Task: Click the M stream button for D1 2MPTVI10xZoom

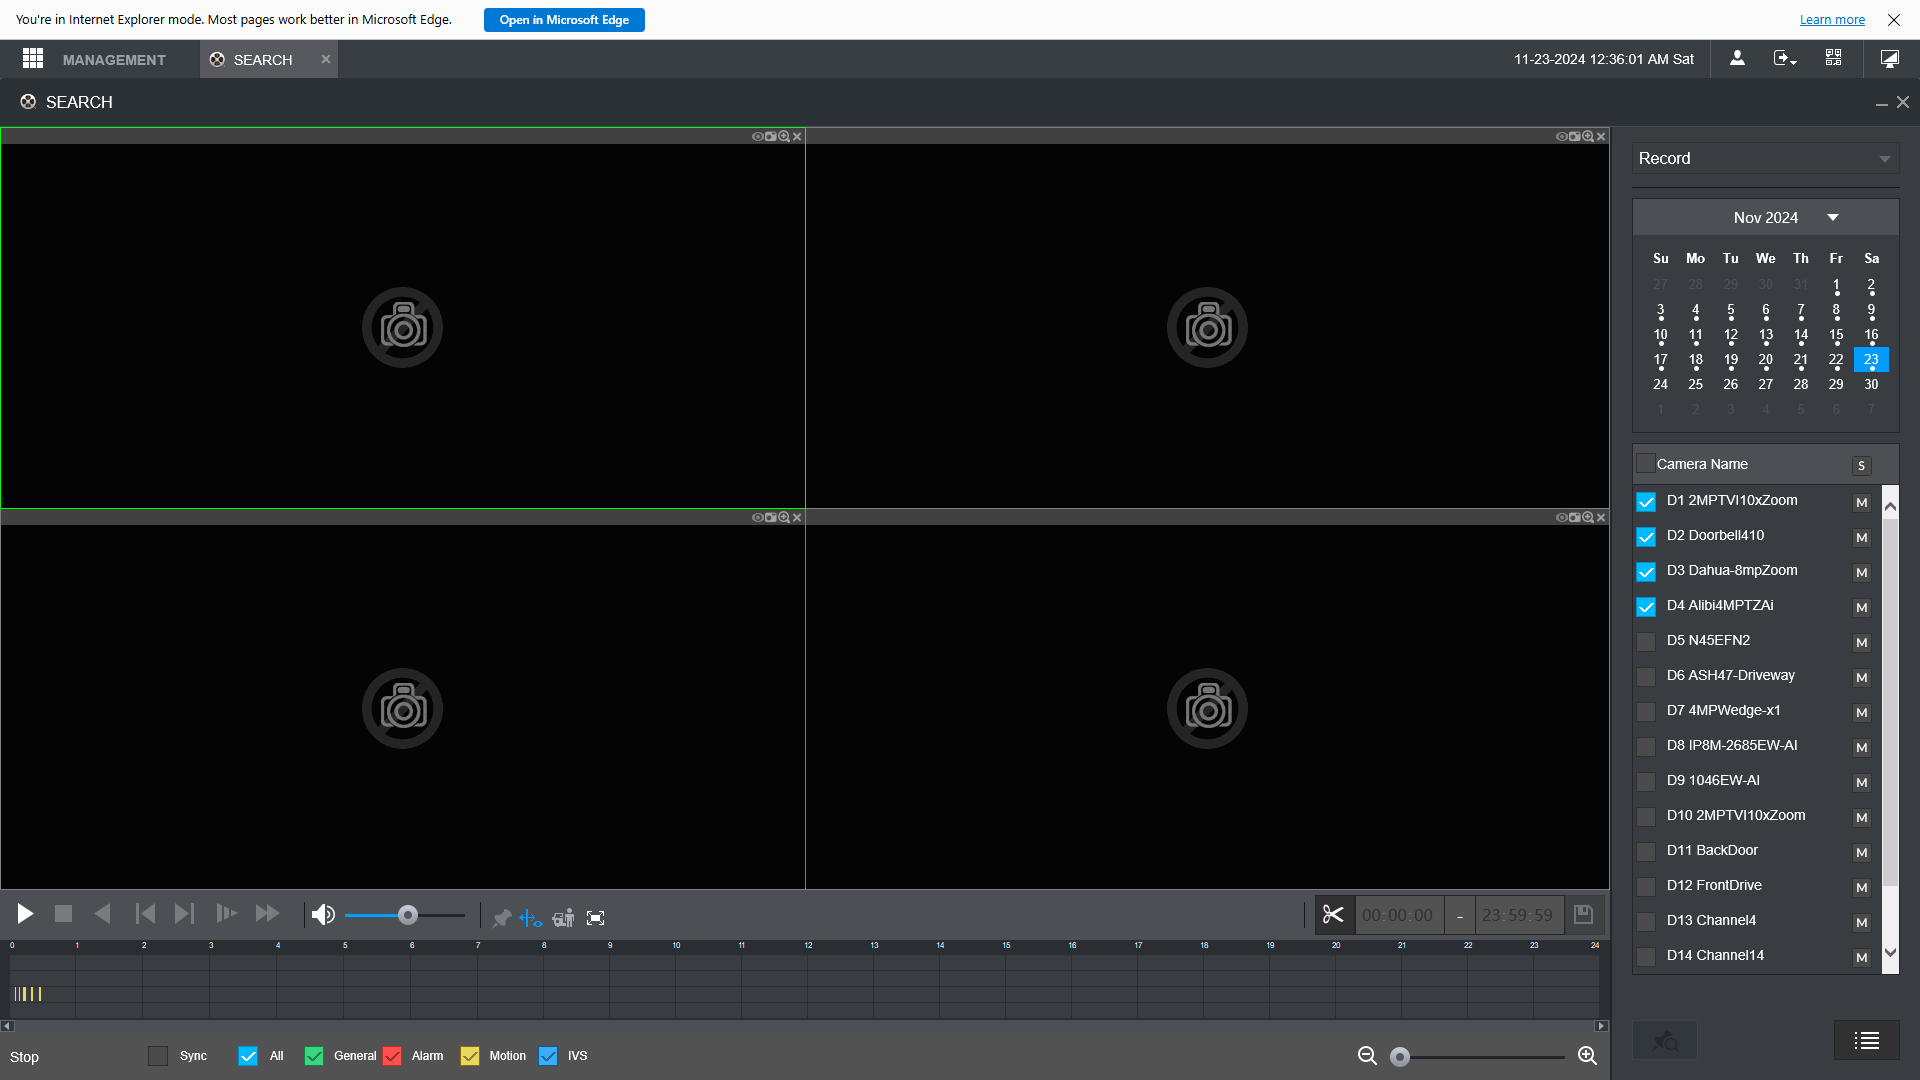Action: point(1861,503)
